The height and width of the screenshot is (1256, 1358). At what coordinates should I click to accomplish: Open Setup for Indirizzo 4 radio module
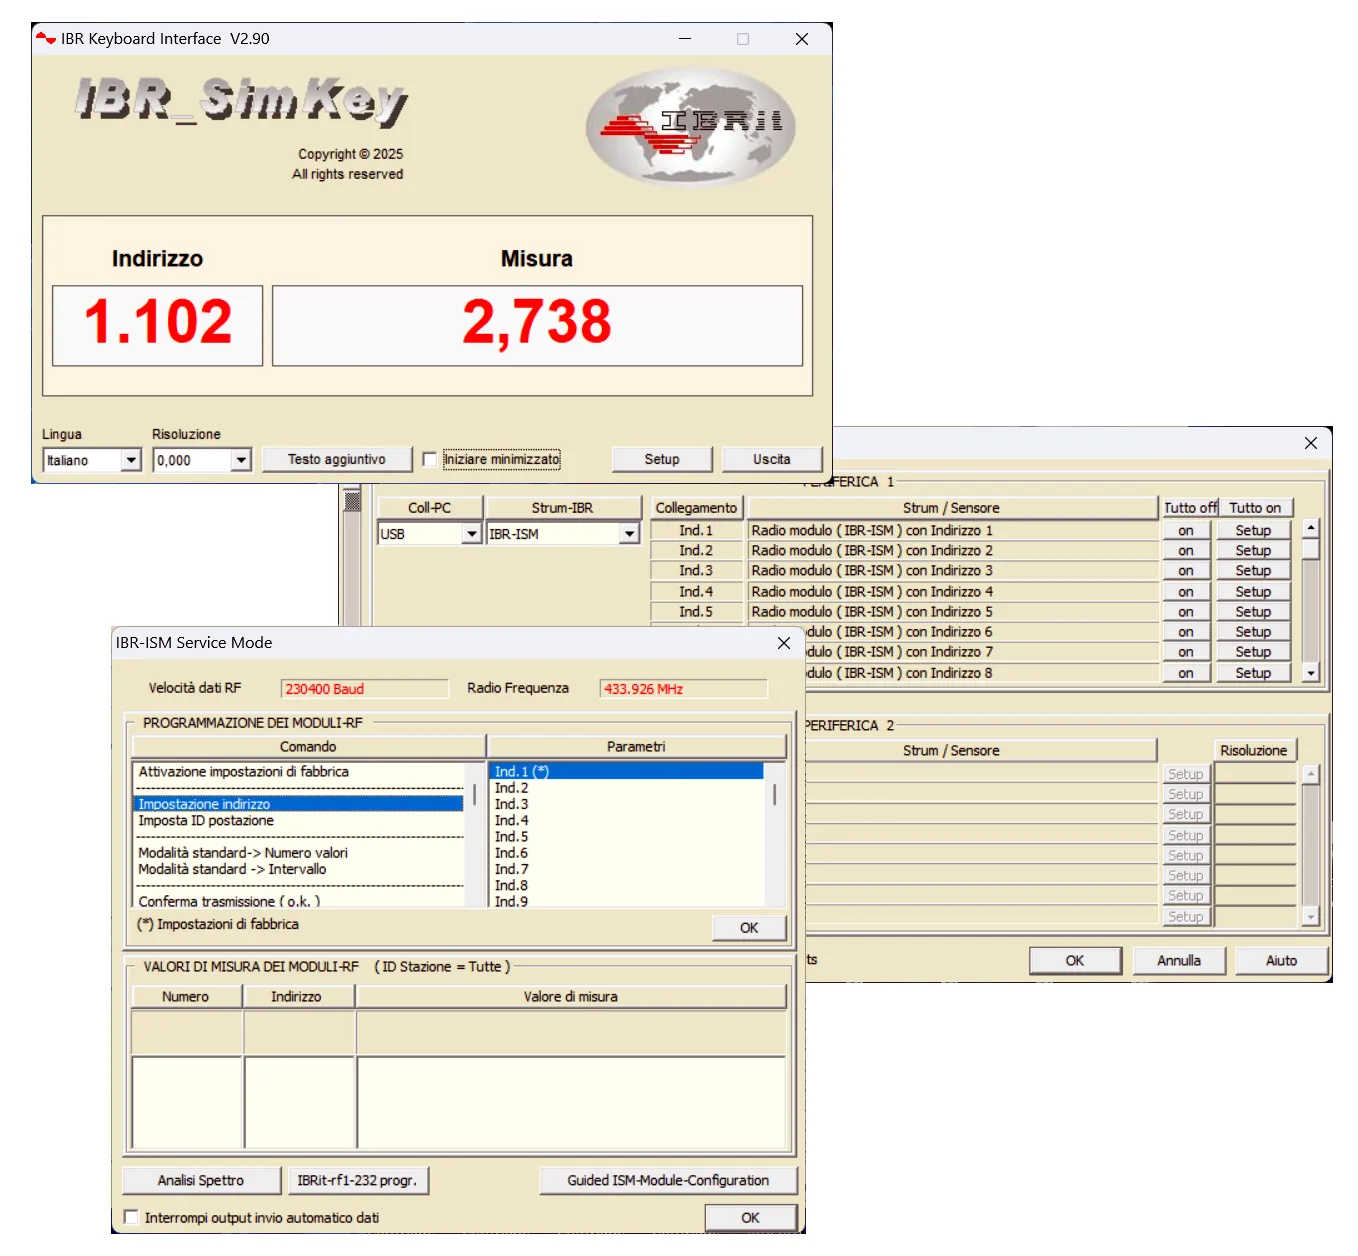[x=1253, y=592]
